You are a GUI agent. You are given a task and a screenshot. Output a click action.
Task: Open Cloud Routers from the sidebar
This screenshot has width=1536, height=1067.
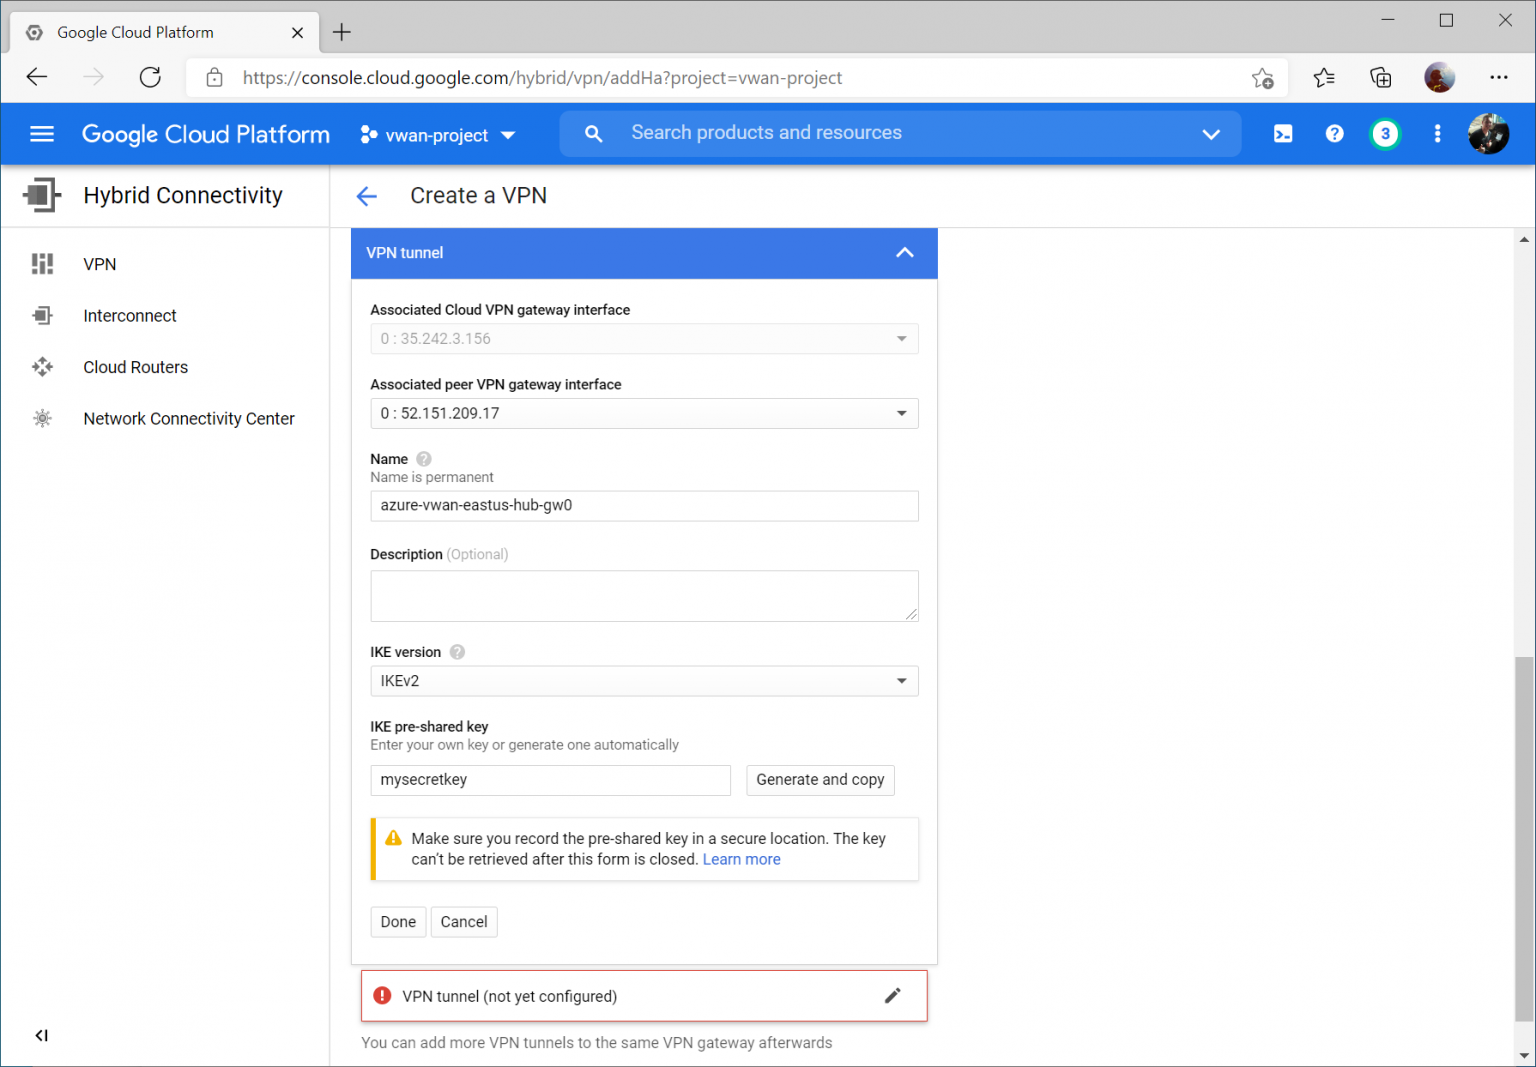[42, 367]
